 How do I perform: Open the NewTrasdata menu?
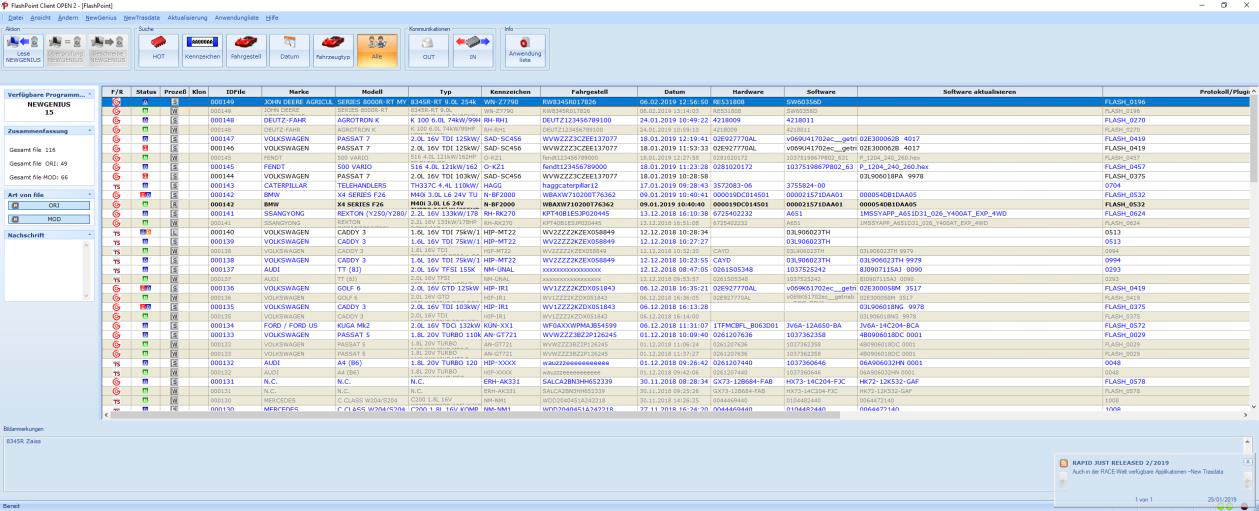(x=141, y=18)
